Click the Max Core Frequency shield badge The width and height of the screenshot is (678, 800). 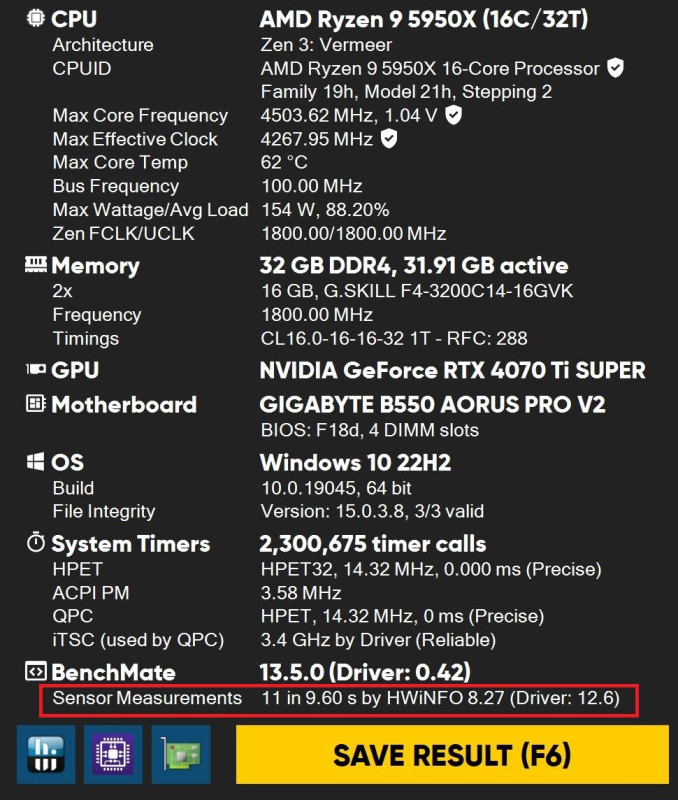pyautogui.click(x=453, y=115)
